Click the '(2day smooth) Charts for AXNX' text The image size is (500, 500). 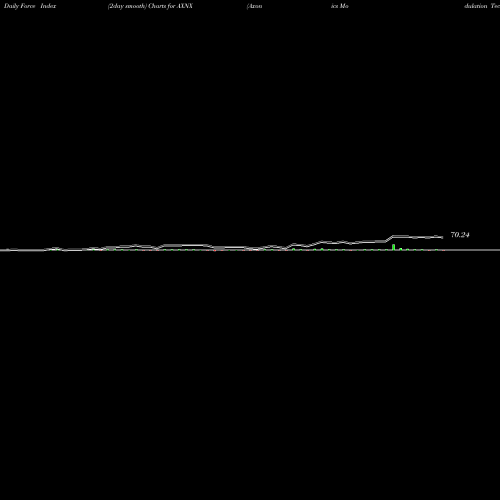pos(150,6)
